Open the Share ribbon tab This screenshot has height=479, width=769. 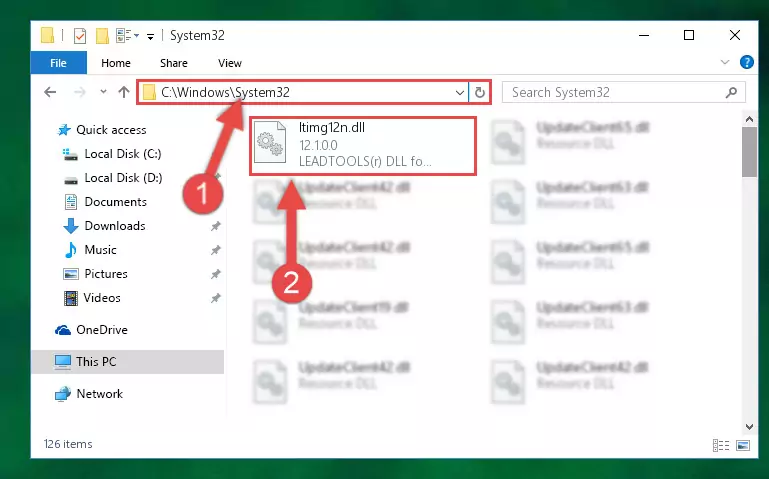pyautogui.click(x=174, y=63)
